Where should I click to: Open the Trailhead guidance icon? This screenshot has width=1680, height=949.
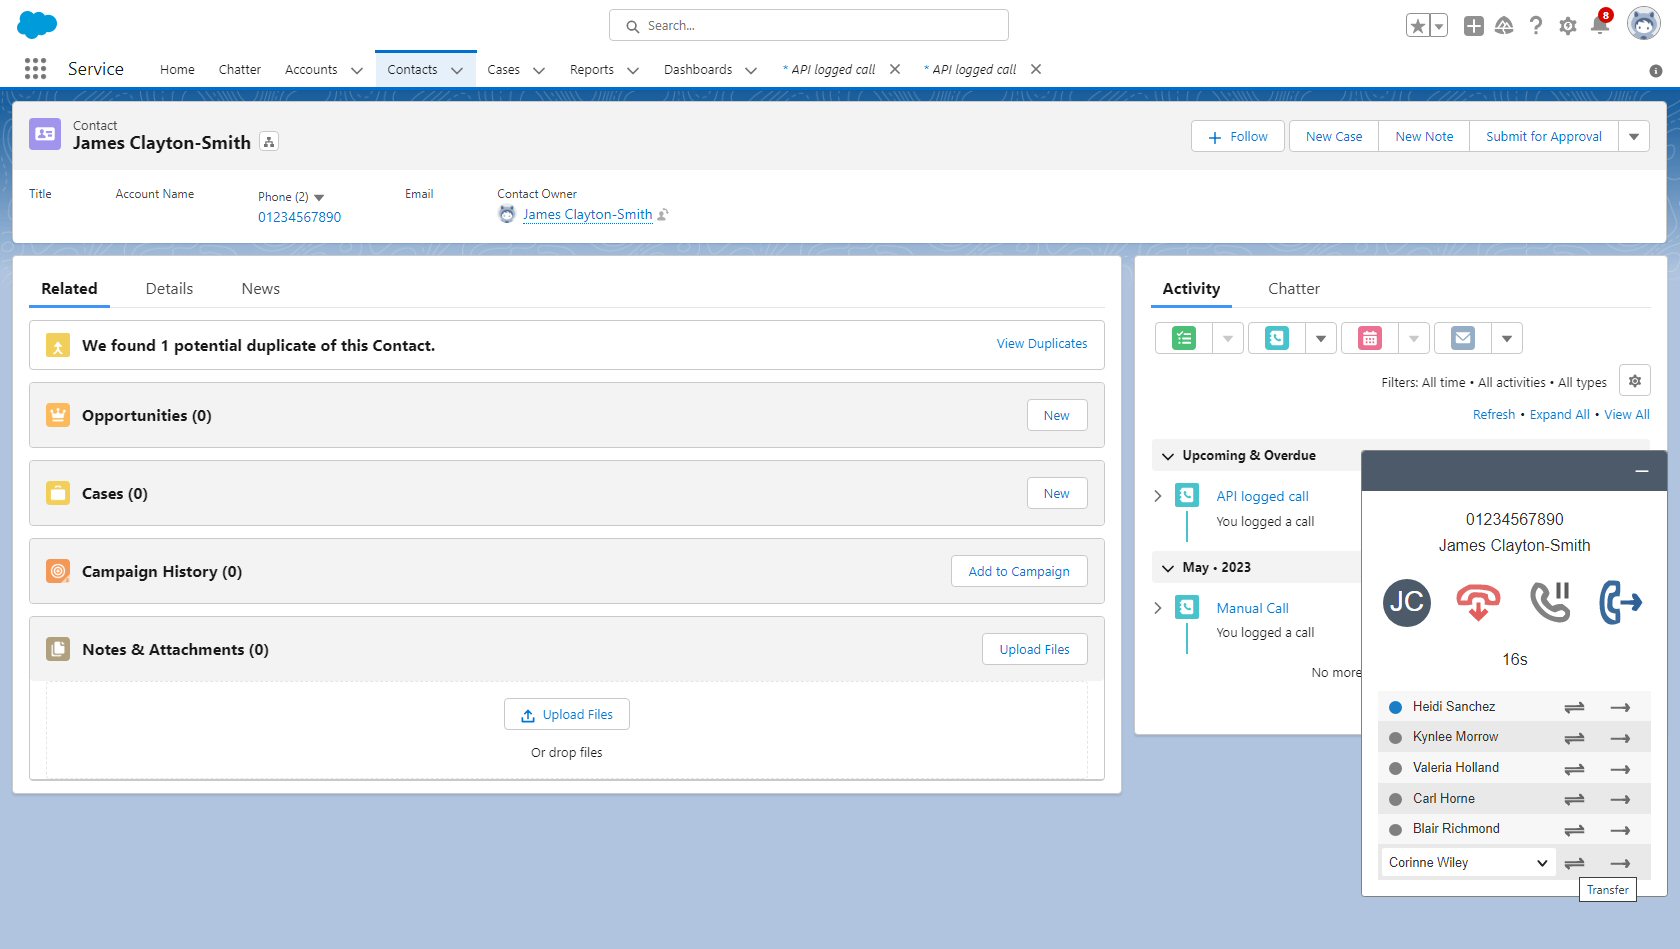click(1504, 26)
